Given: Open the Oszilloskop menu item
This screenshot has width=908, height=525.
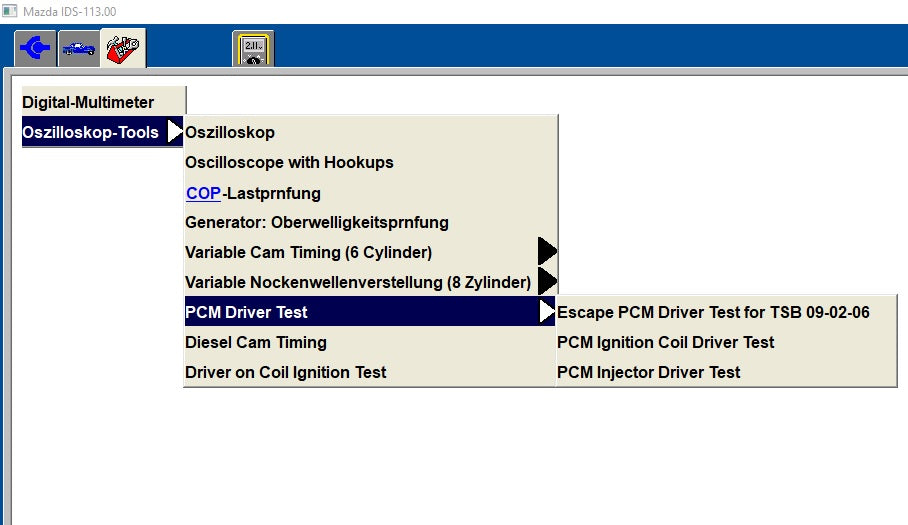Looking at the screenshot, I should point(230,132).
